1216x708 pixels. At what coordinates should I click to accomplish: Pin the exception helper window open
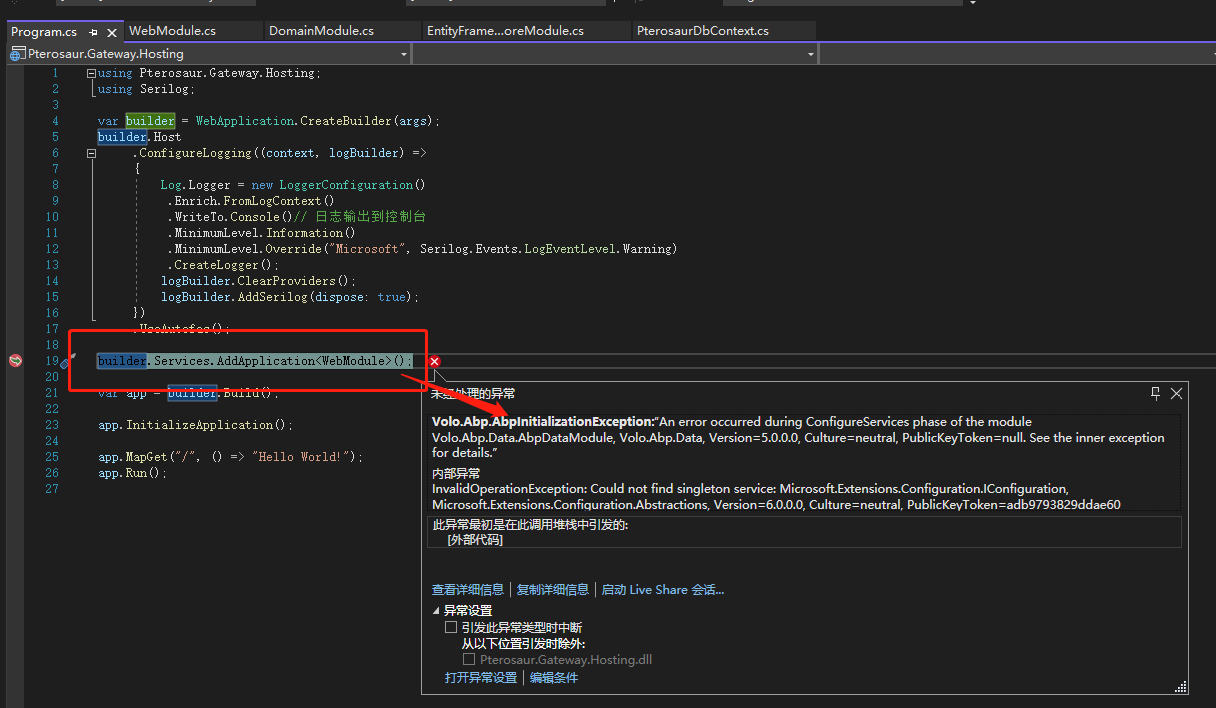click(x=1155, y=393)
